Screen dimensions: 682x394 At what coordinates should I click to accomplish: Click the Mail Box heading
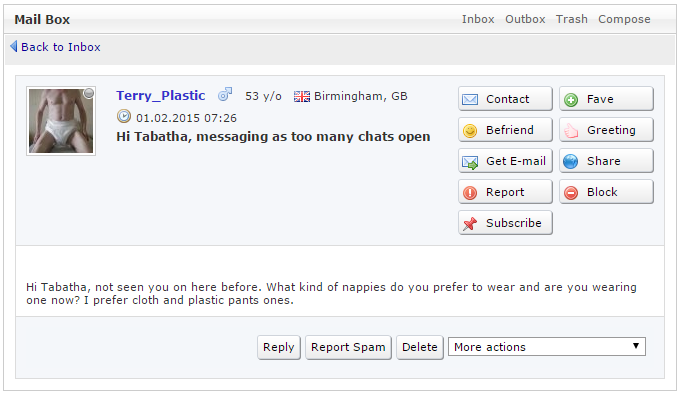point(42,20)
